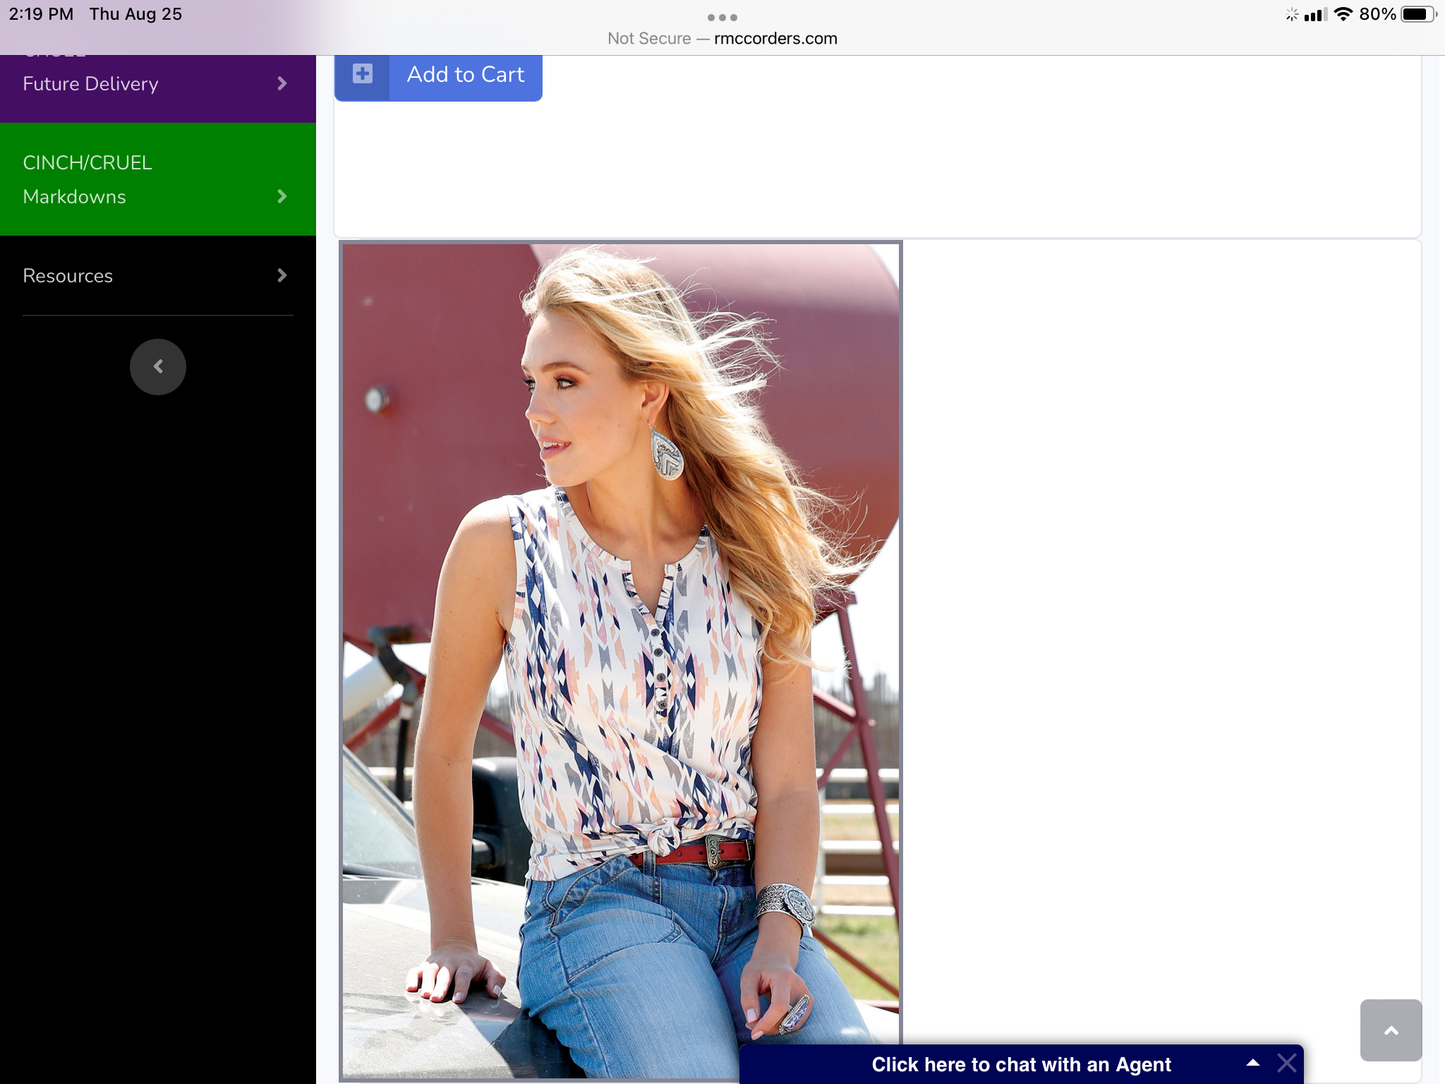This screenshot has width=1445, height=1084.
Task: Tap the Wi-Fi status icon
Action: point(1343,14)
